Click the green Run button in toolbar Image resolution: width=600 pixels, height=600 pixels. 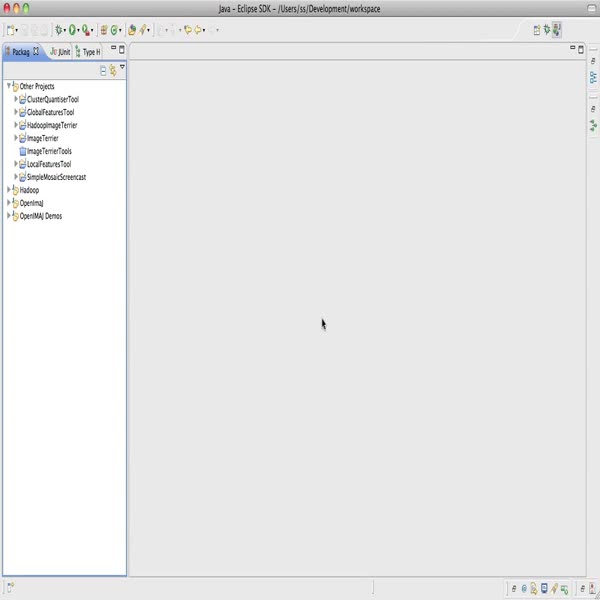tap(73, 30)
